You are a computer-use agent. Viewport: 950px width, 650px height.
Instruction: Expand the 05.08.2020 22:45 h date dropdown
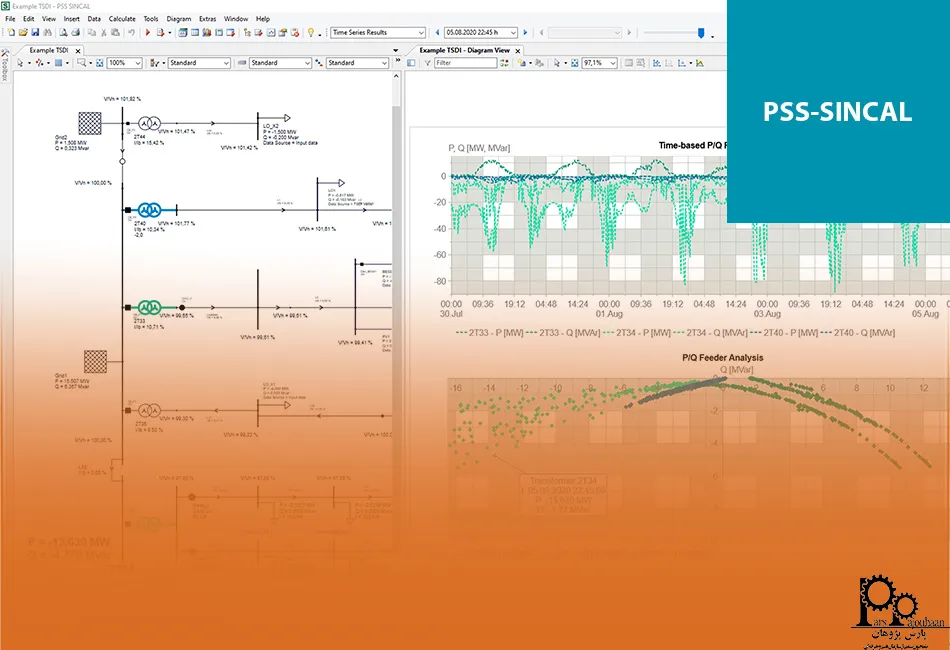[514, 33]
